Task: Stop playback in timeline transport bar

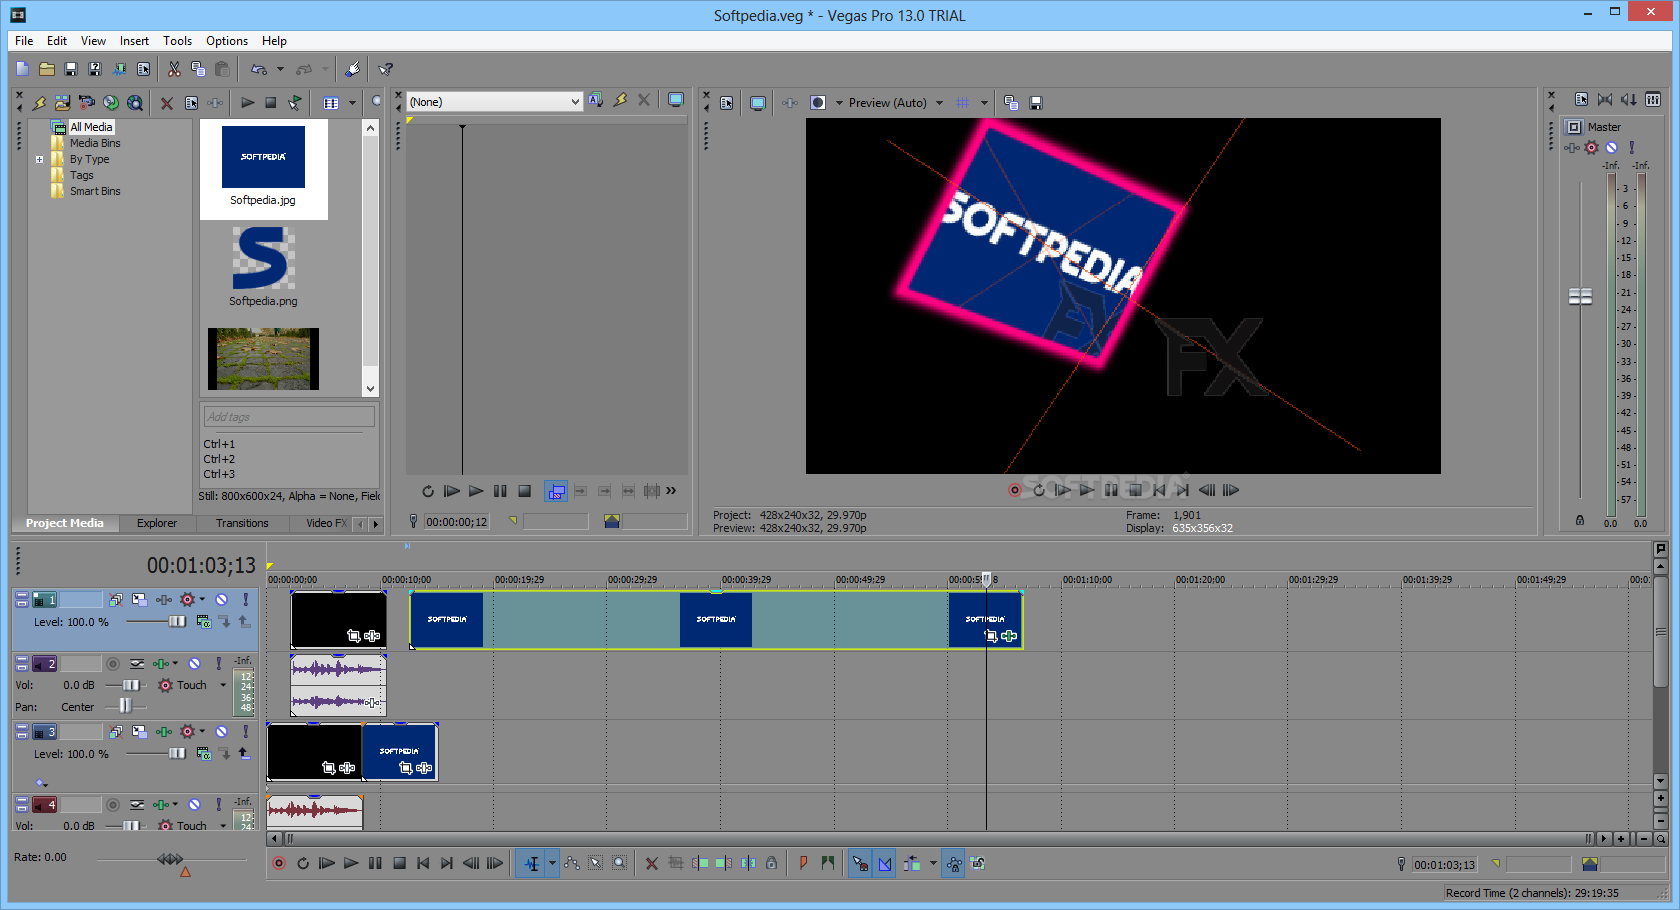Action: 399,863
